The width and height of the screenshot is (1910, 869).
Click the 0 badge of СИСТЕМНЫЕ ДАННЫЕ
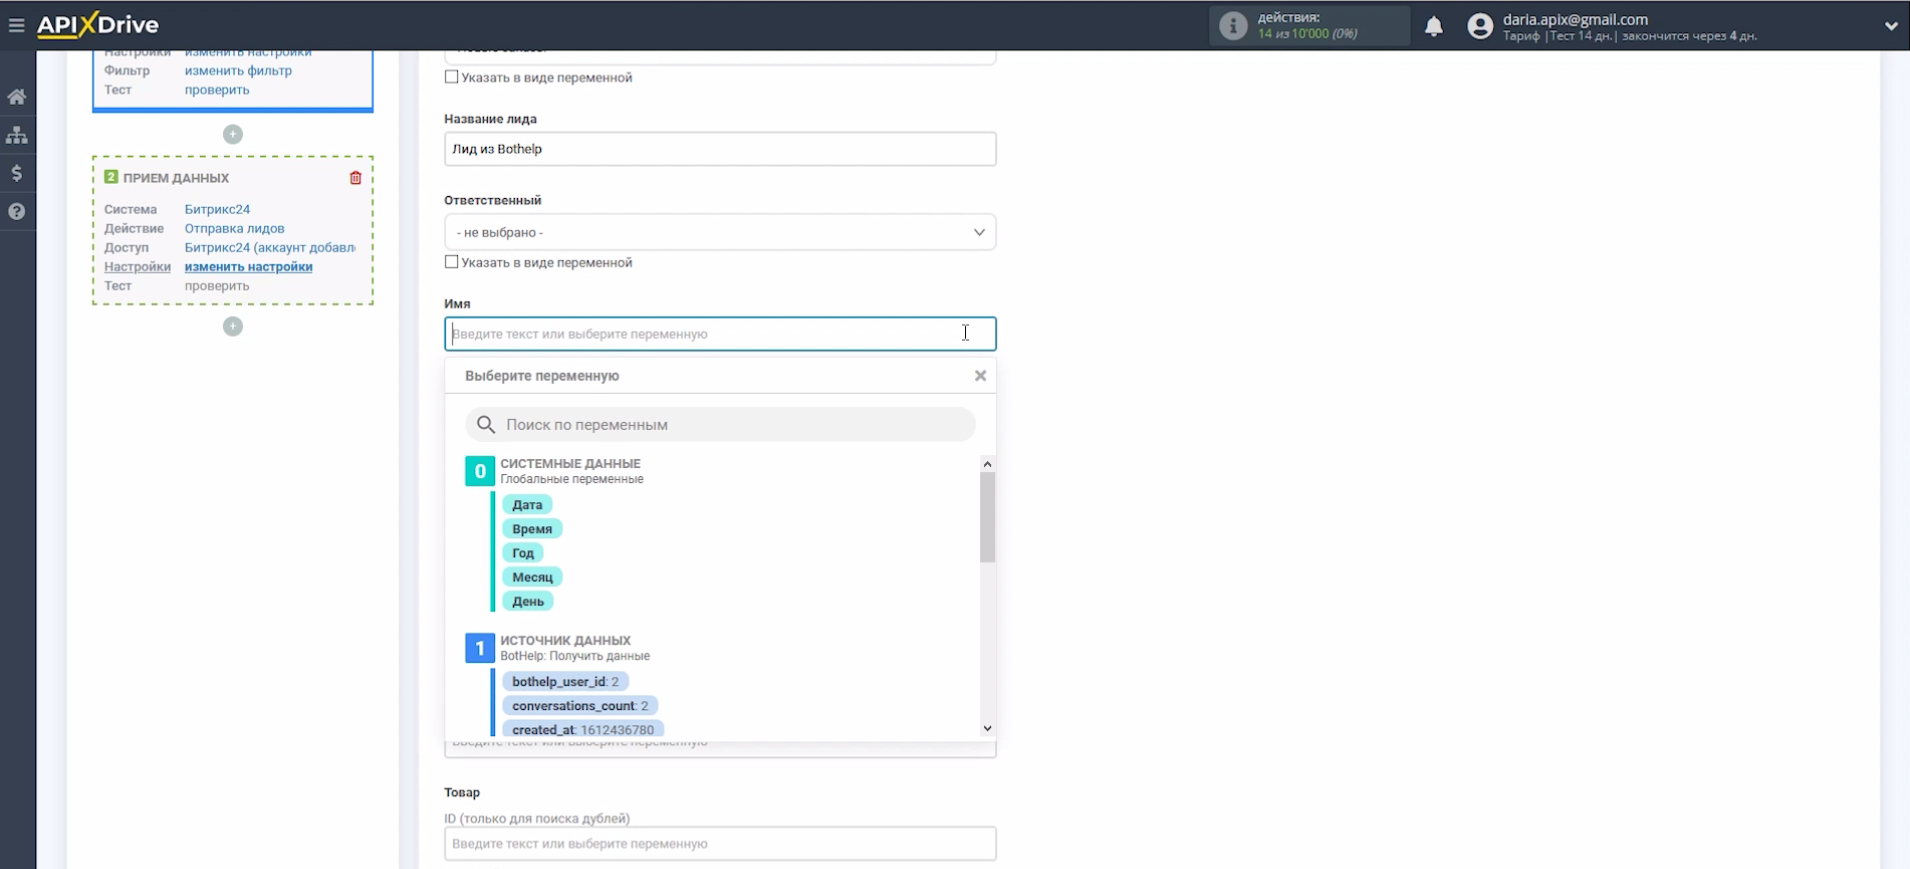480,471
